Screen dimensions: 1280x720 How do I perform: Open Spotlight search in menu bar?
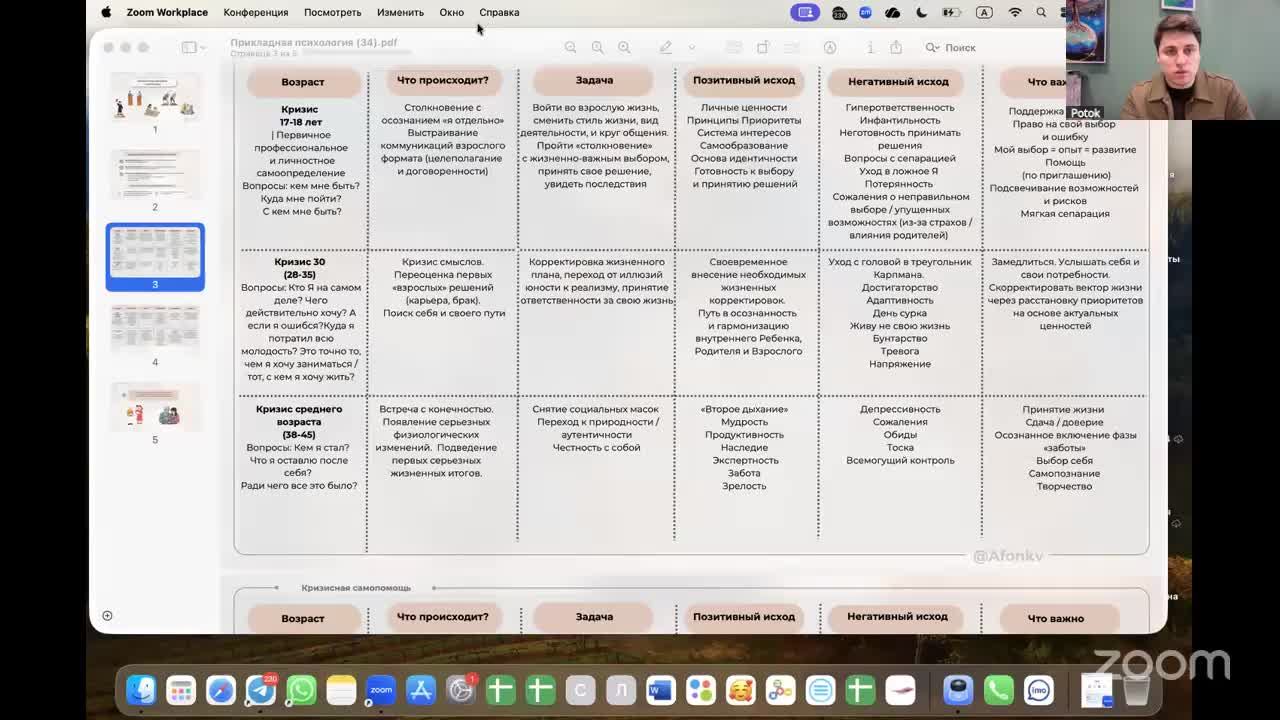(1041, 12)
